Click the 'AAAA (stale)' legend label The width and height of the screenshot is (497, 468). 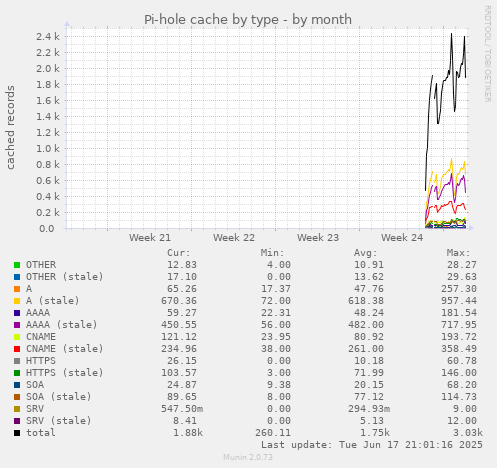(x=62, y=325)
